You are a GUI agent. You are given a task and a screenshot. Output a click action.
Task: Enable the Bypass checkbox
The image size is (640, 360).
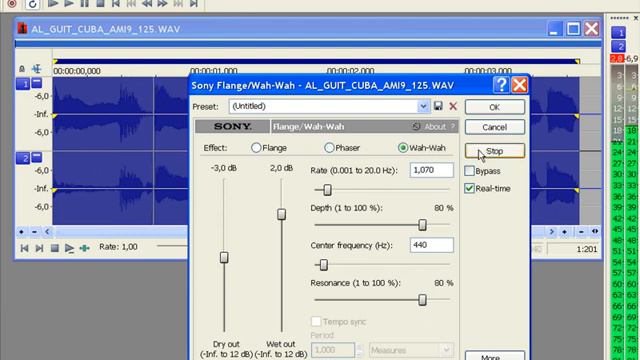click(x=469, y=171)
